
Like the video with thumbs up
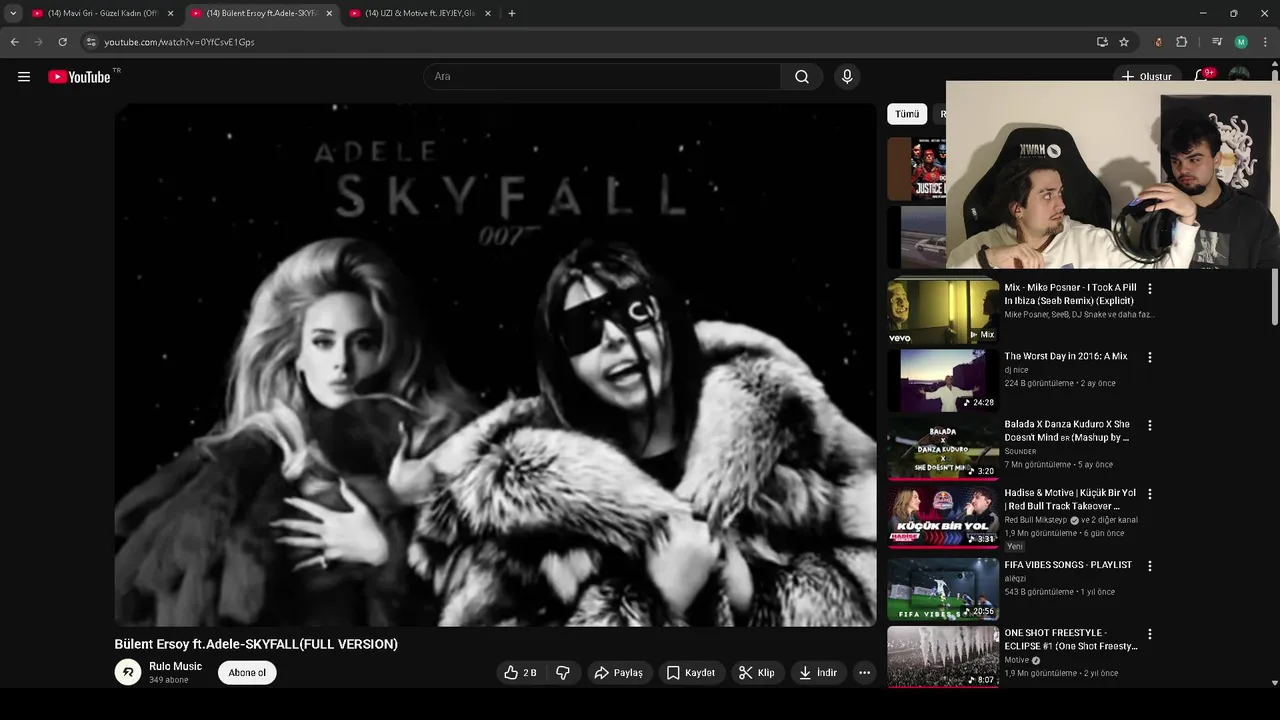pyautogui.click(x=523, y=673)
